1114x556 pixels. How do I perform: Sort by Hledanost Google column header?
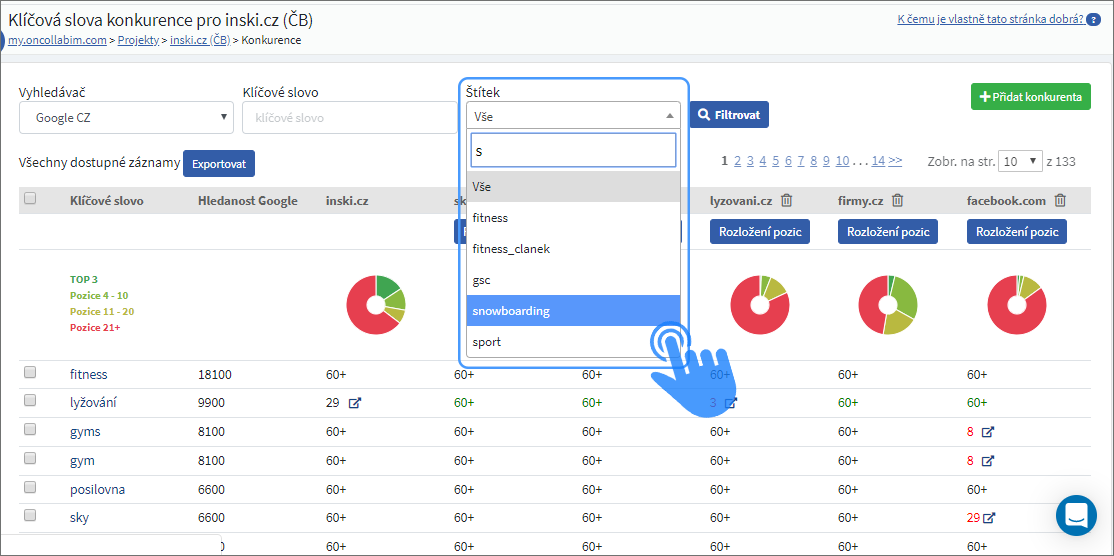click(x=247, y=201)
